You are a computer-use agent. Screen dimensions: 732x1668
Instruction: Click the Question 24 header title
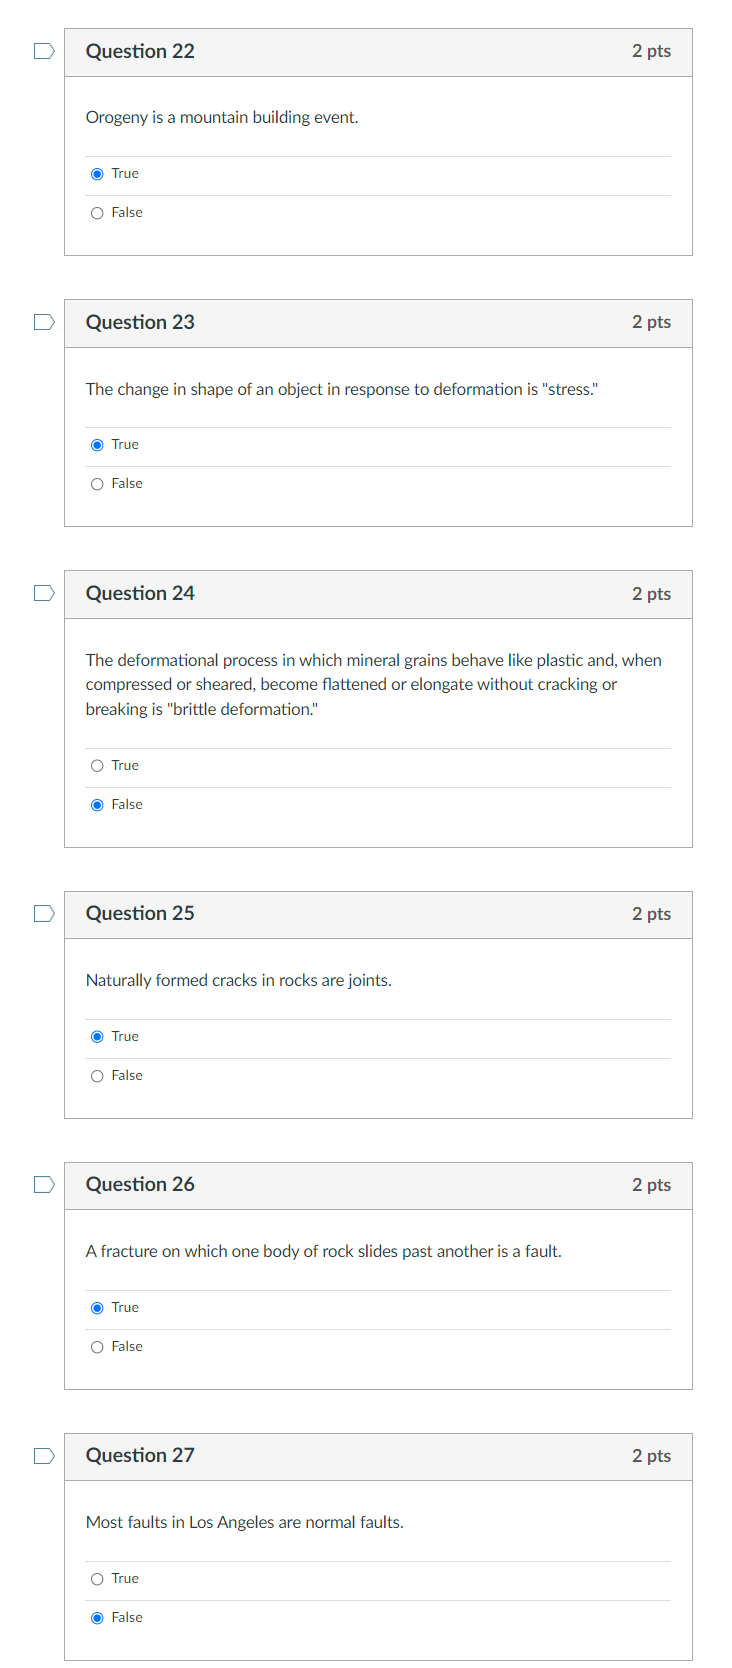coord(140,593)
